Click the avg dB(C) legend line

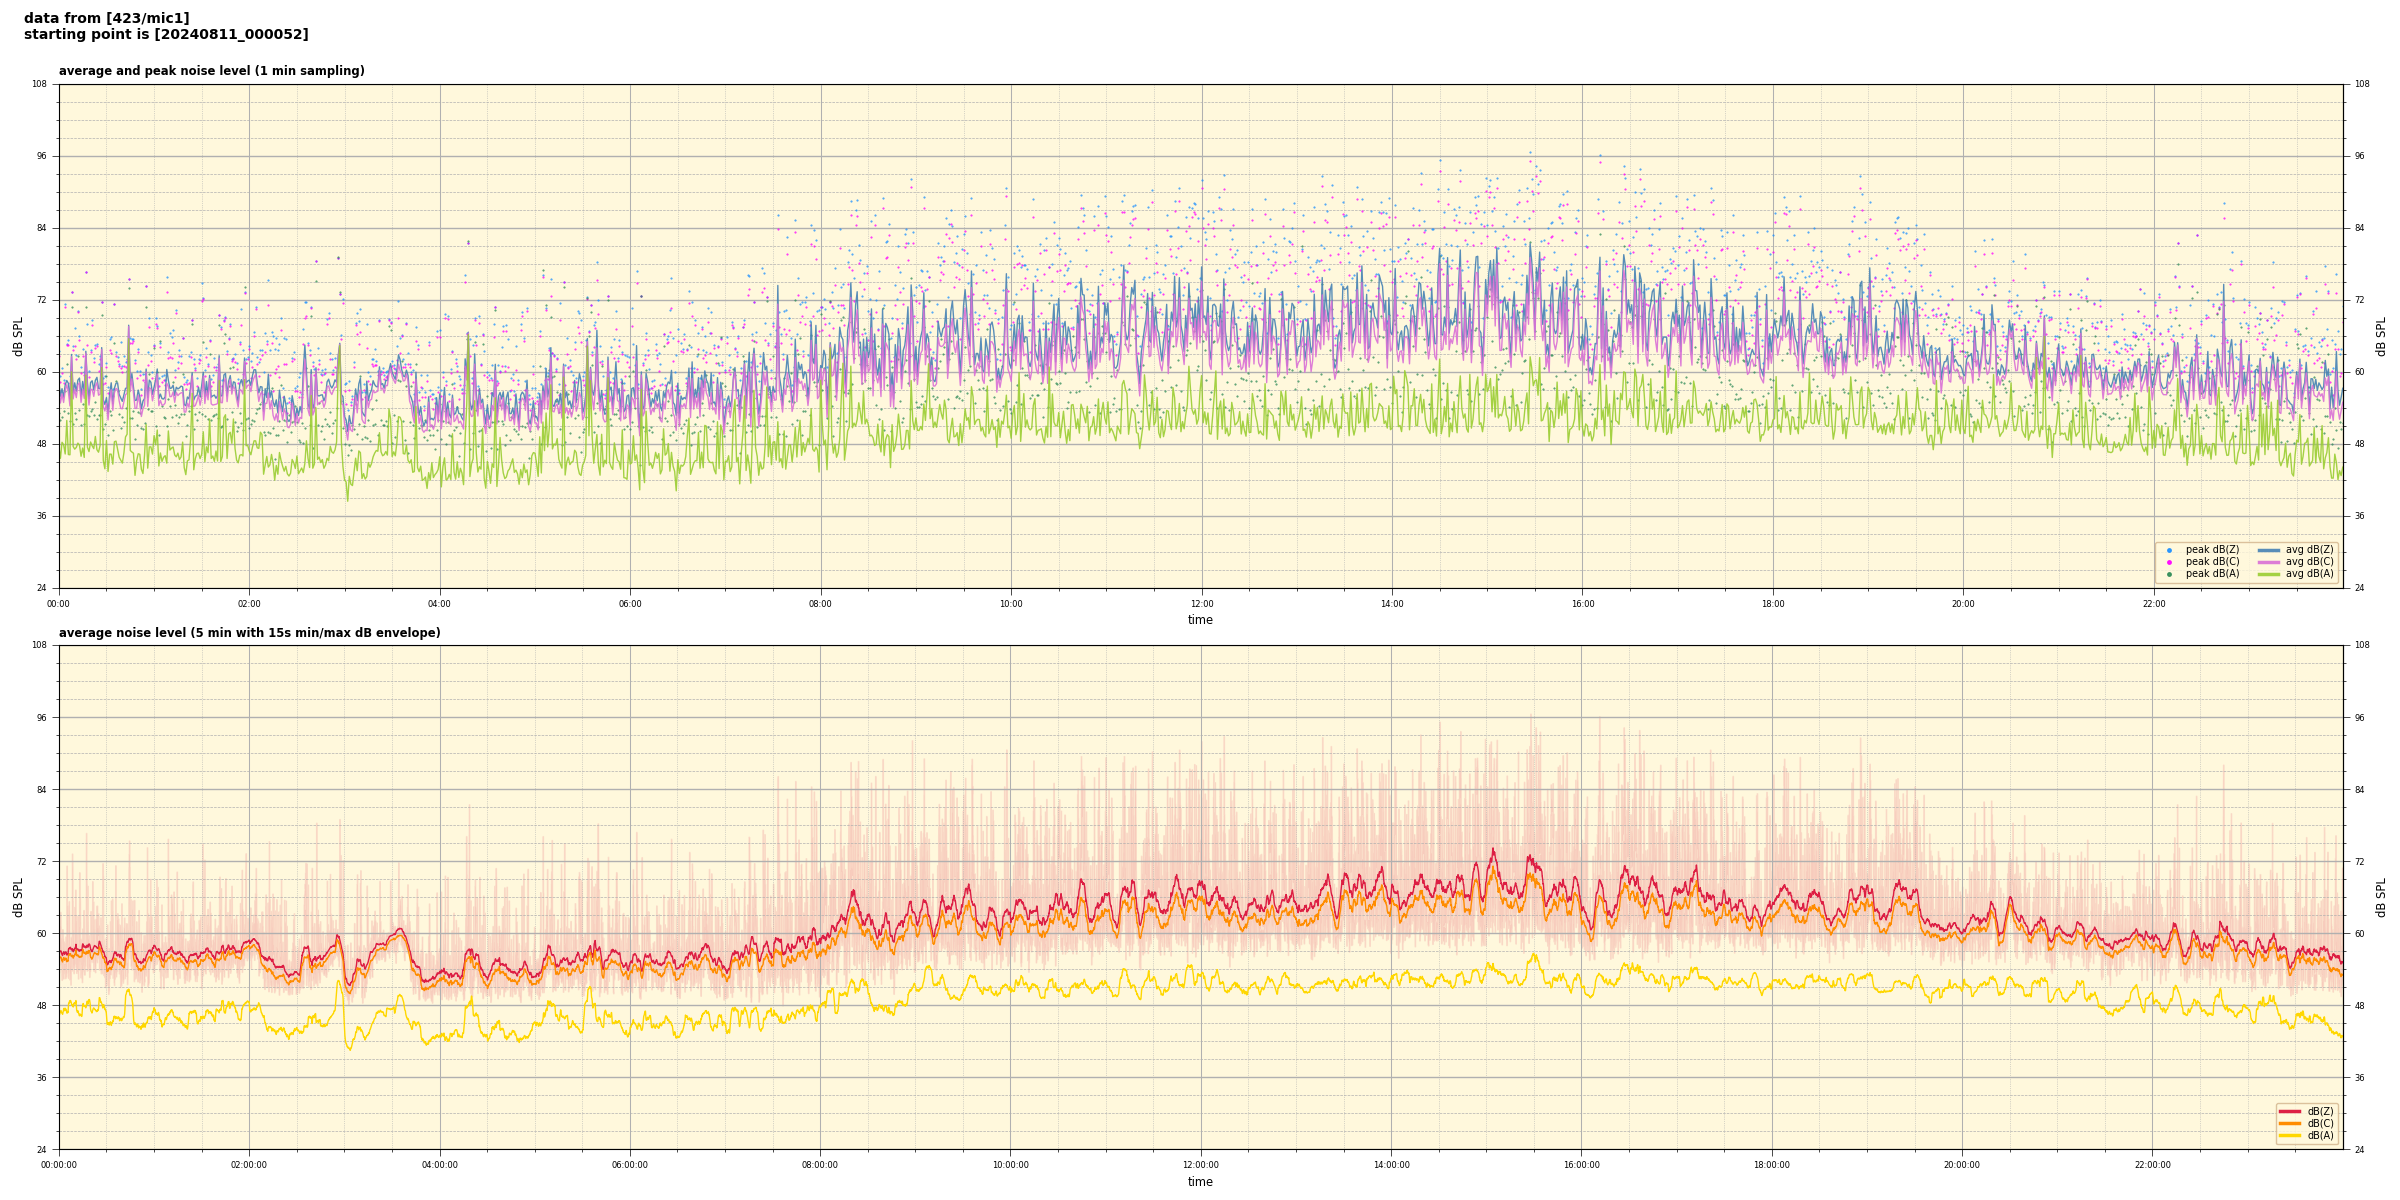click(2269, 562)
